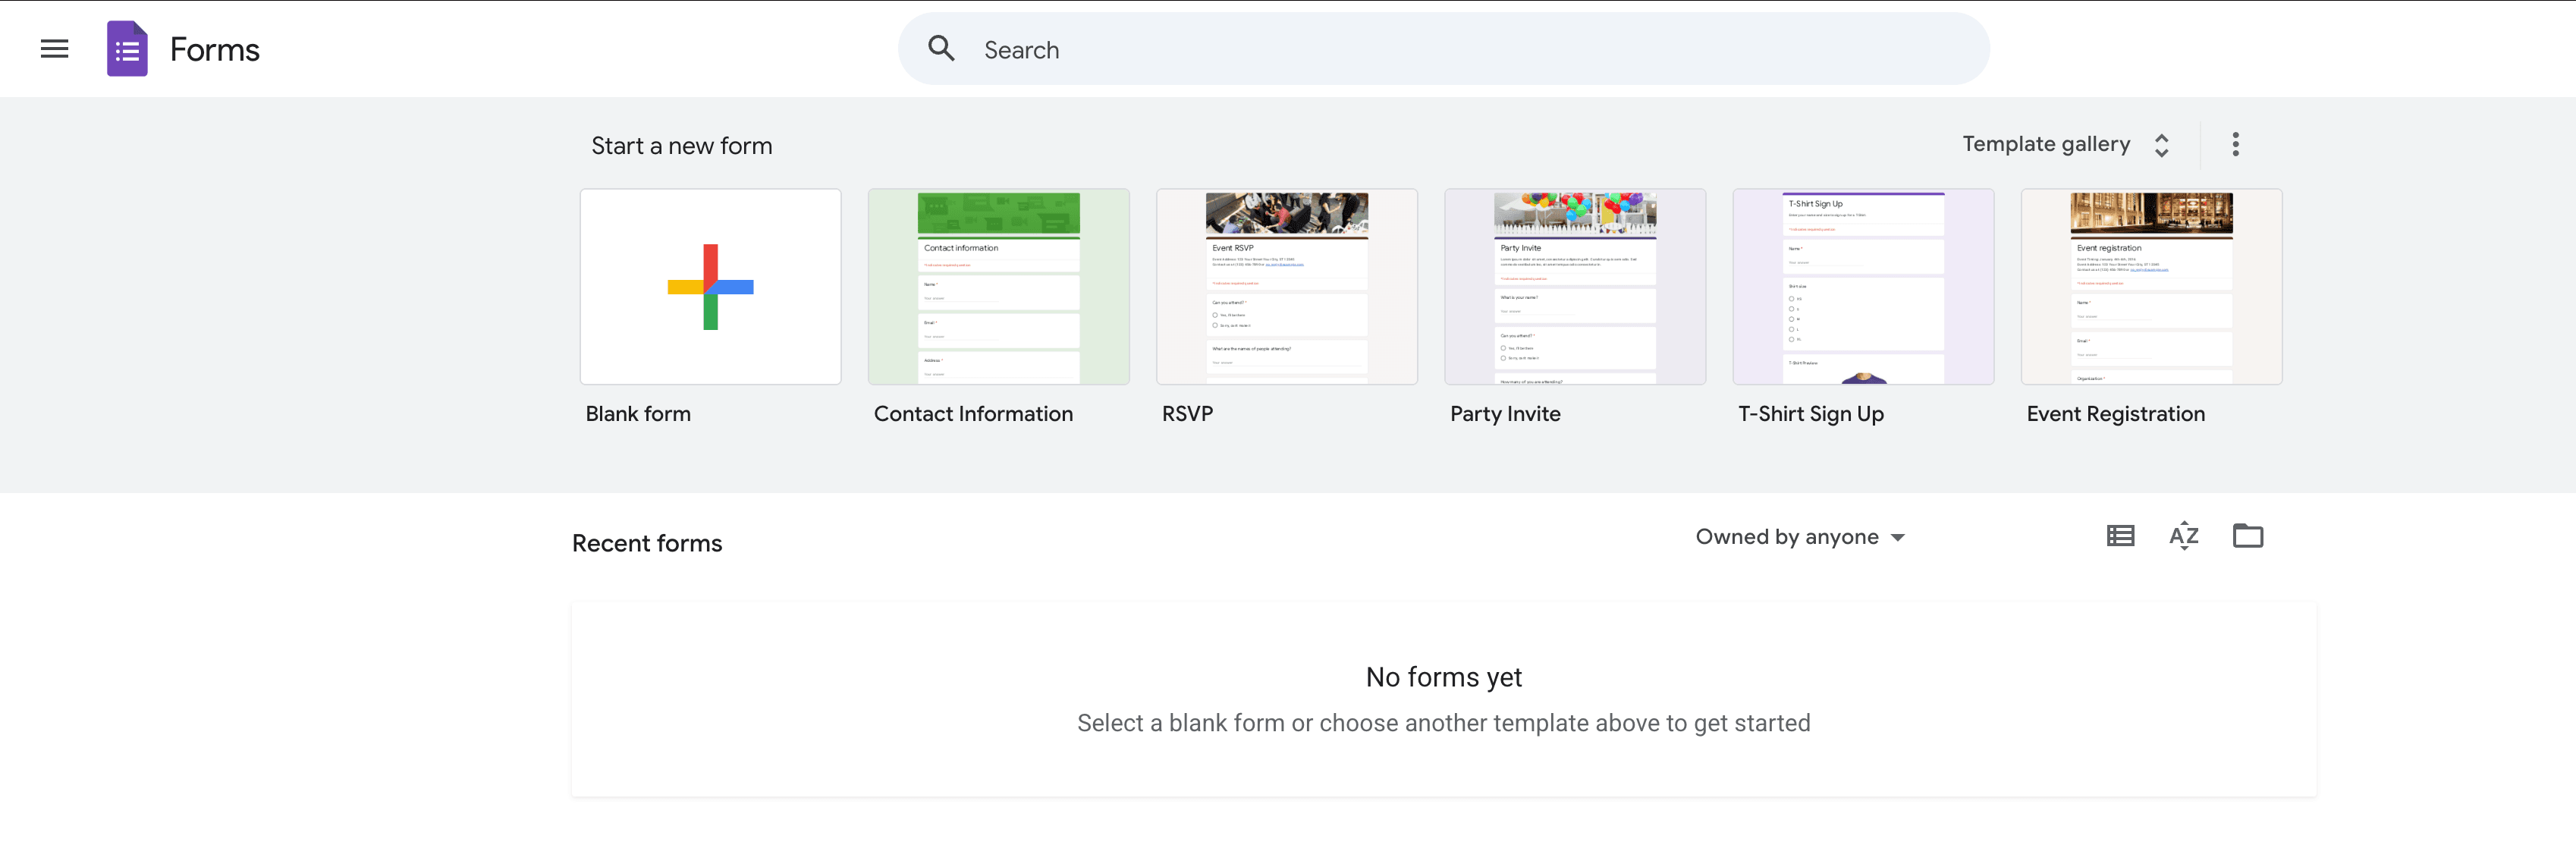Image resolution: width=2576 pixels, height=842 pixels.
Task: Sort recent forms with the A-Z icon
Action: (2184, 536)
